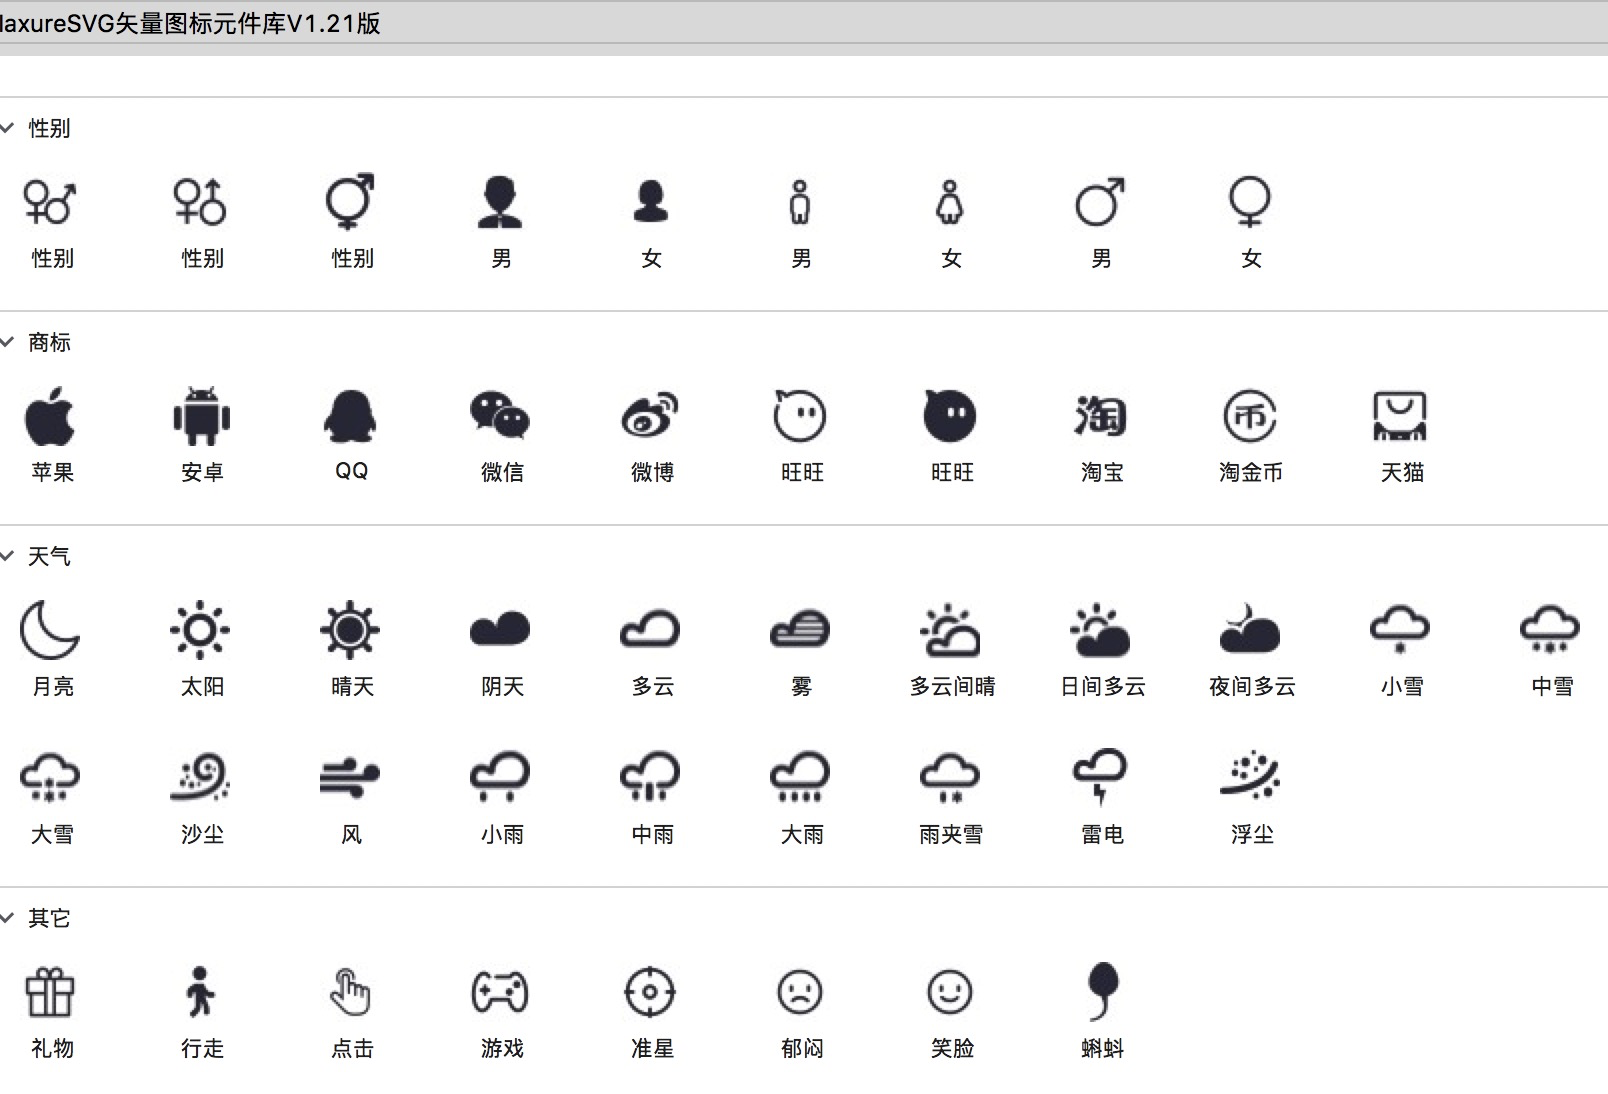The image size is (1608, 1094).
Task: Select the 多云间晴 icon
Action: 950,630
